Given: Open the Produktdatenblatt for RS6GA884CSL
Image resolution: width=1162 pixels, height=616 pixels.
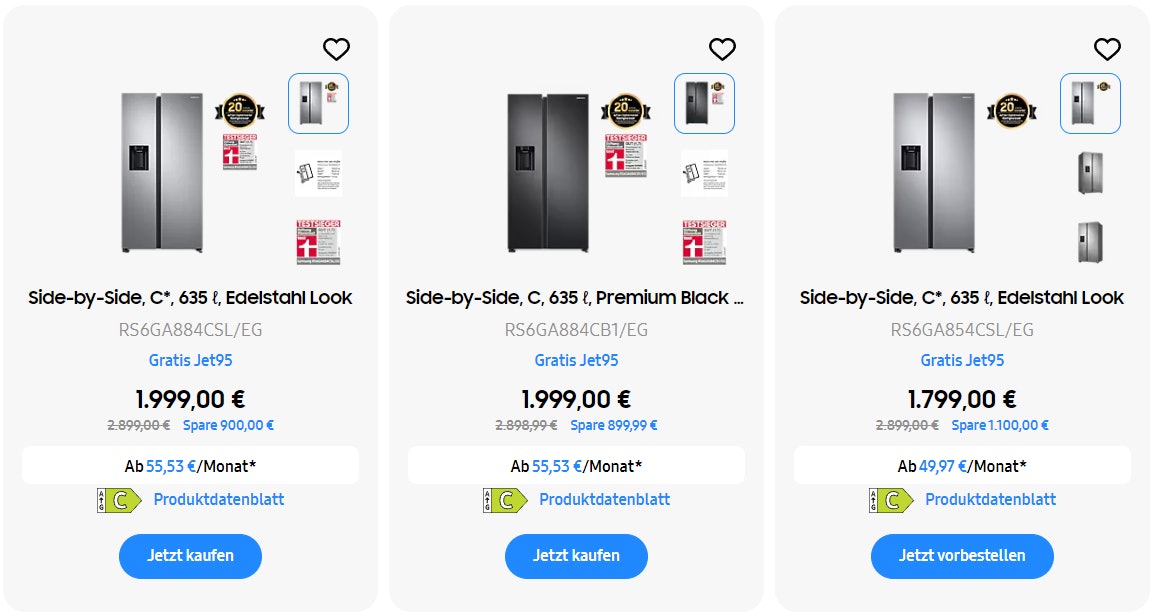Looking at the screenshot, I should 220,499.
